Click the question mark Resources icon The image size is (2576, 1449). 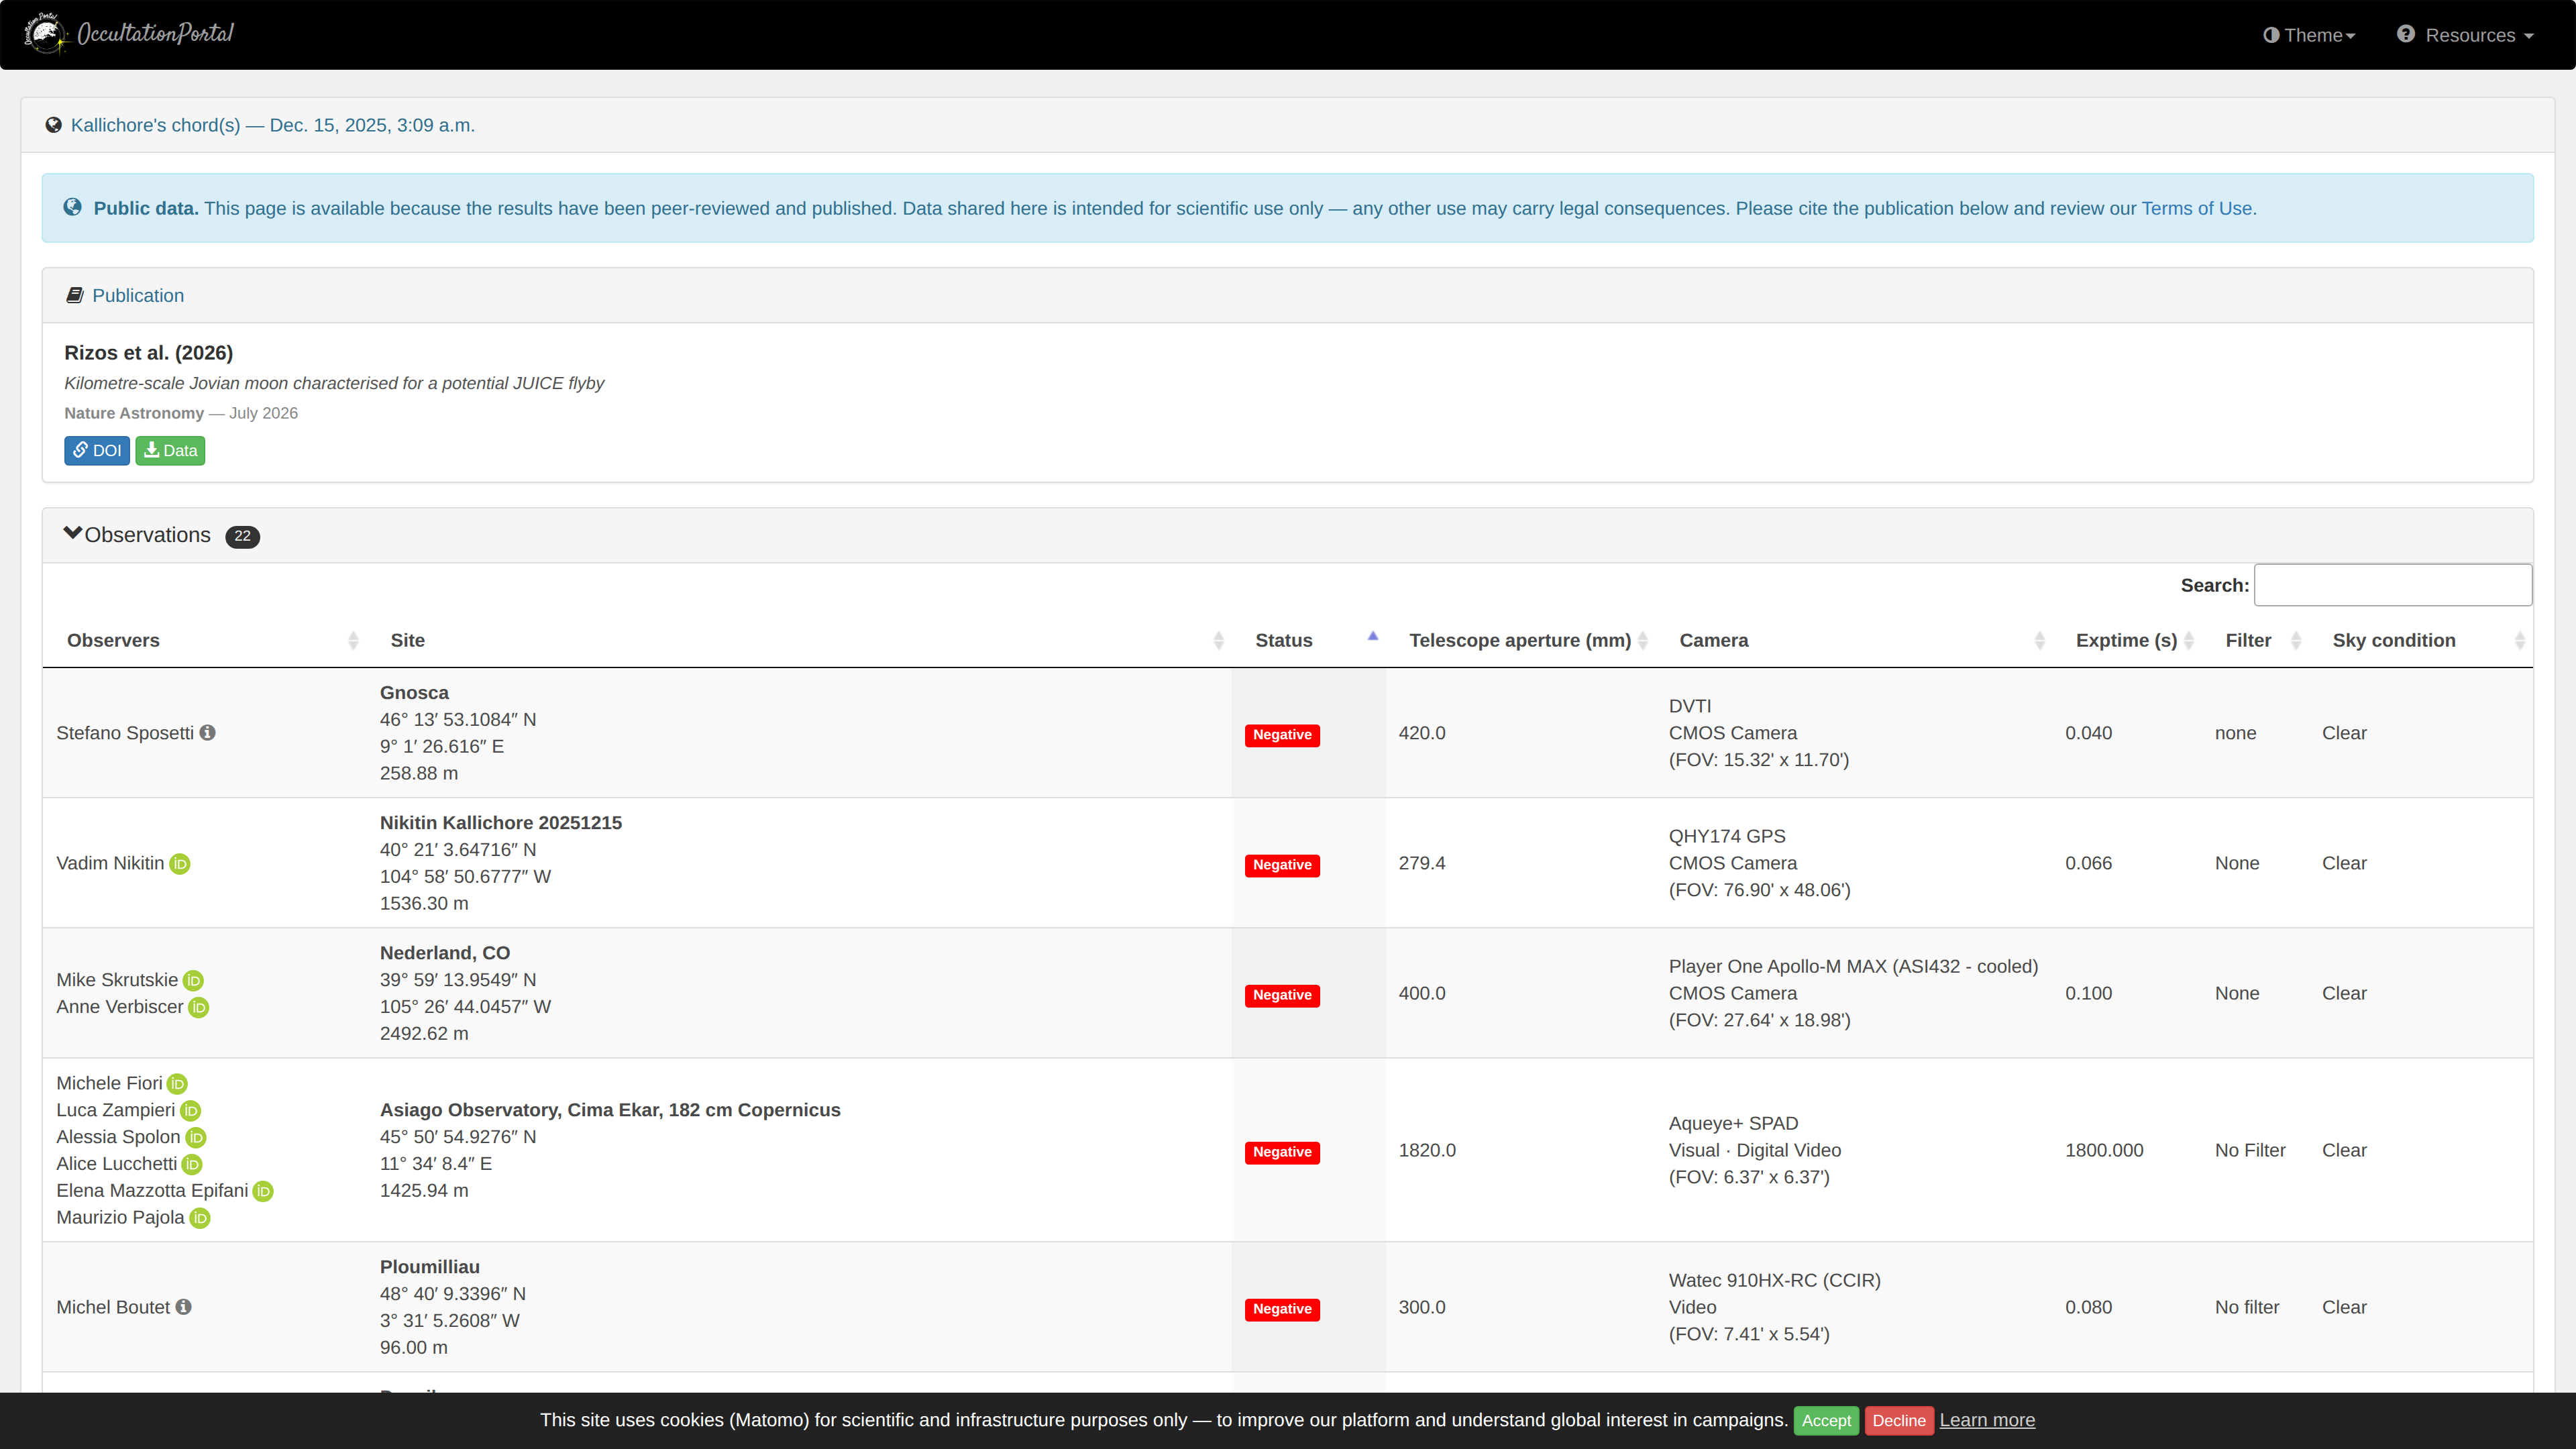[2406, 34]
